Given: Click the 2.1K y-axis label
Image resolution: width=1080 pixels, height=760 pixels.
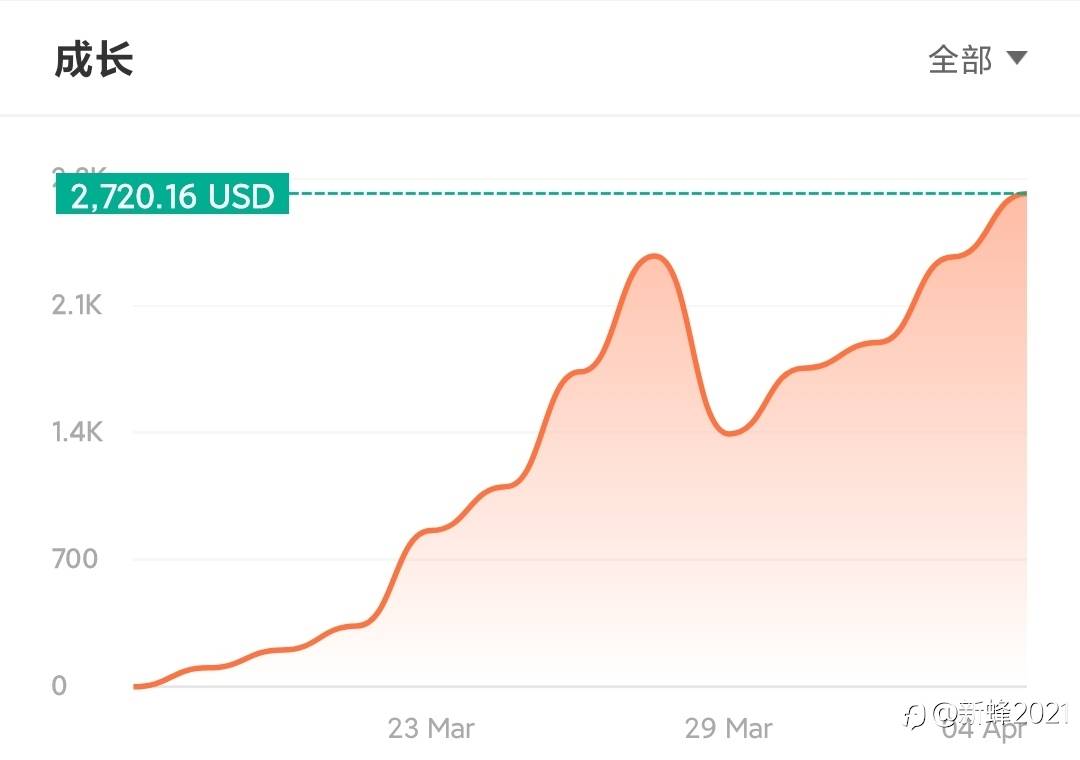Looking at the screenshot, I should 77,306.
